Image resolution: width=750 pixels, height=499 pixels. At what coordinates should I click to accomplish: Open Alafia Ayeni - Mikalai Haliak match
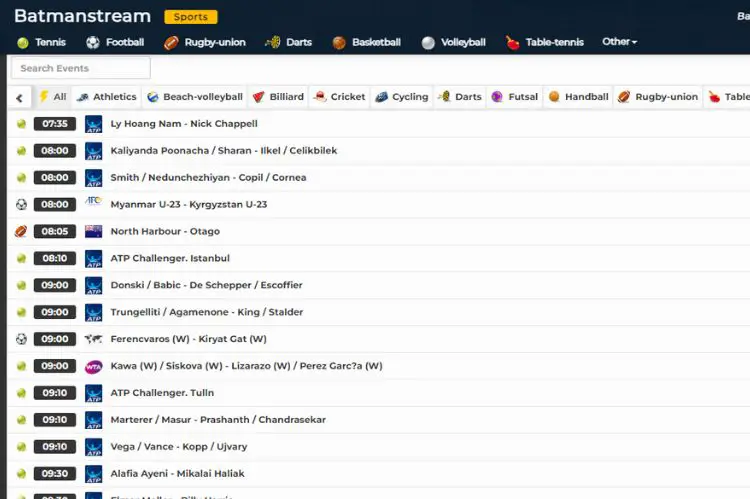(x=177, y=474)
